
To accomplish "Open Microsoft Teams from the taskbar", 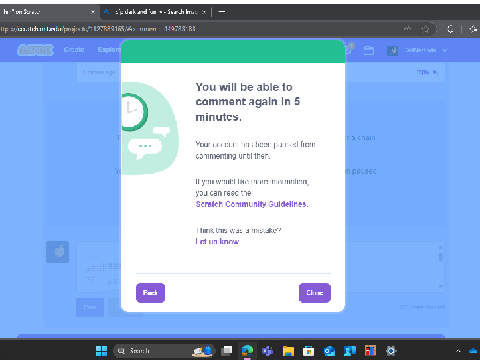I will coord(268,351).
